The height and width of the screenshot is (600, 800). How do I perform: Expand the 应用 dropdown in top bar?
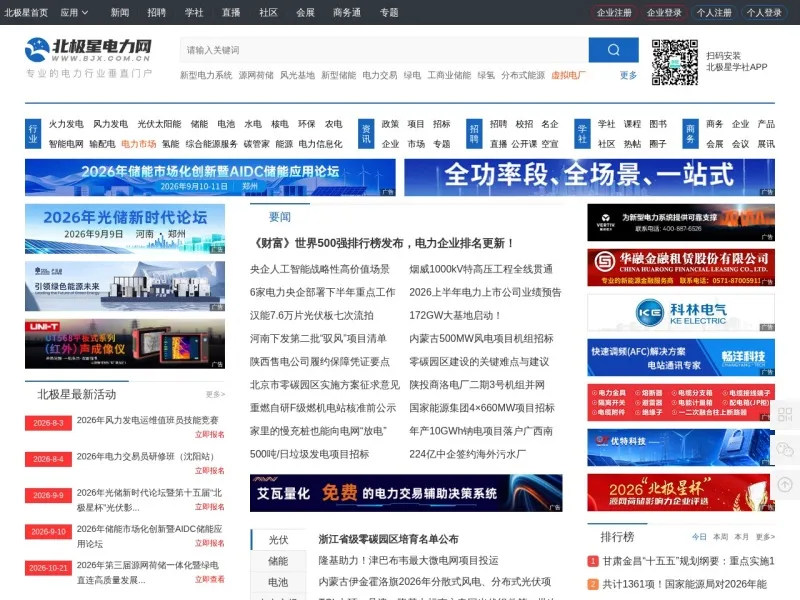74,12
